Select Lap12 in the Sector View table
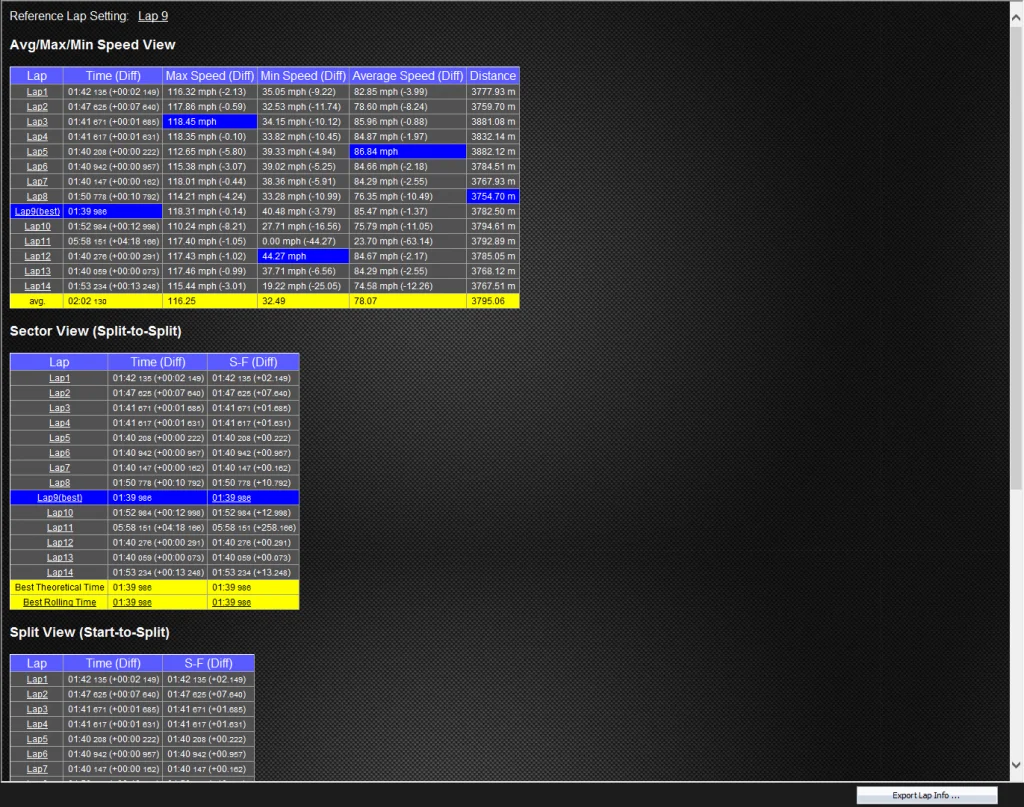The height and width of the screenshot is (807, 1024). click(59, 543)
